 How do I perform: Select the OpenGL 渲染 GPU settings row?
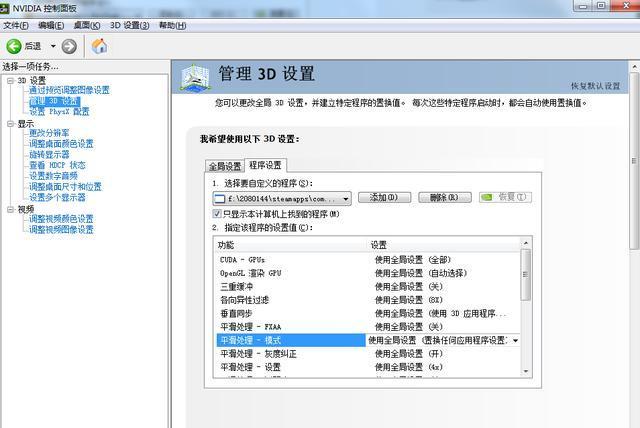(x=368, y=273)
